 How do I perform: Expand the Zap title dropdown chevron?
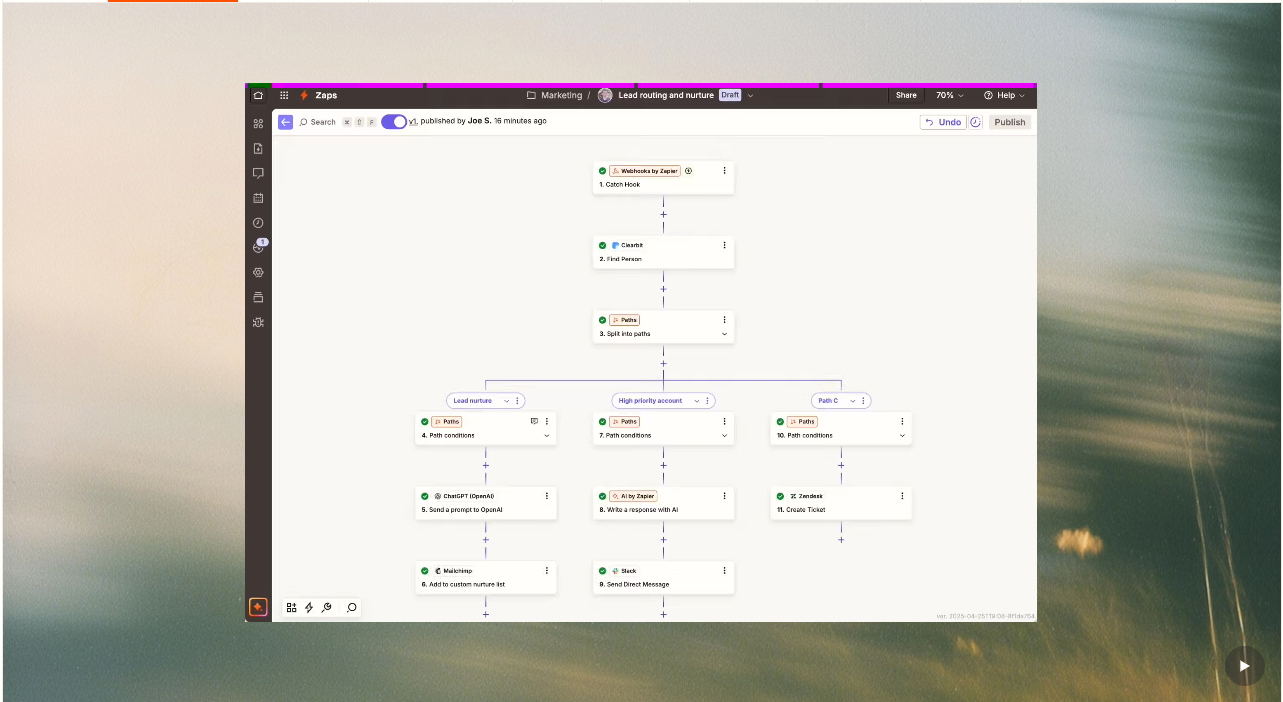point(750,96)
